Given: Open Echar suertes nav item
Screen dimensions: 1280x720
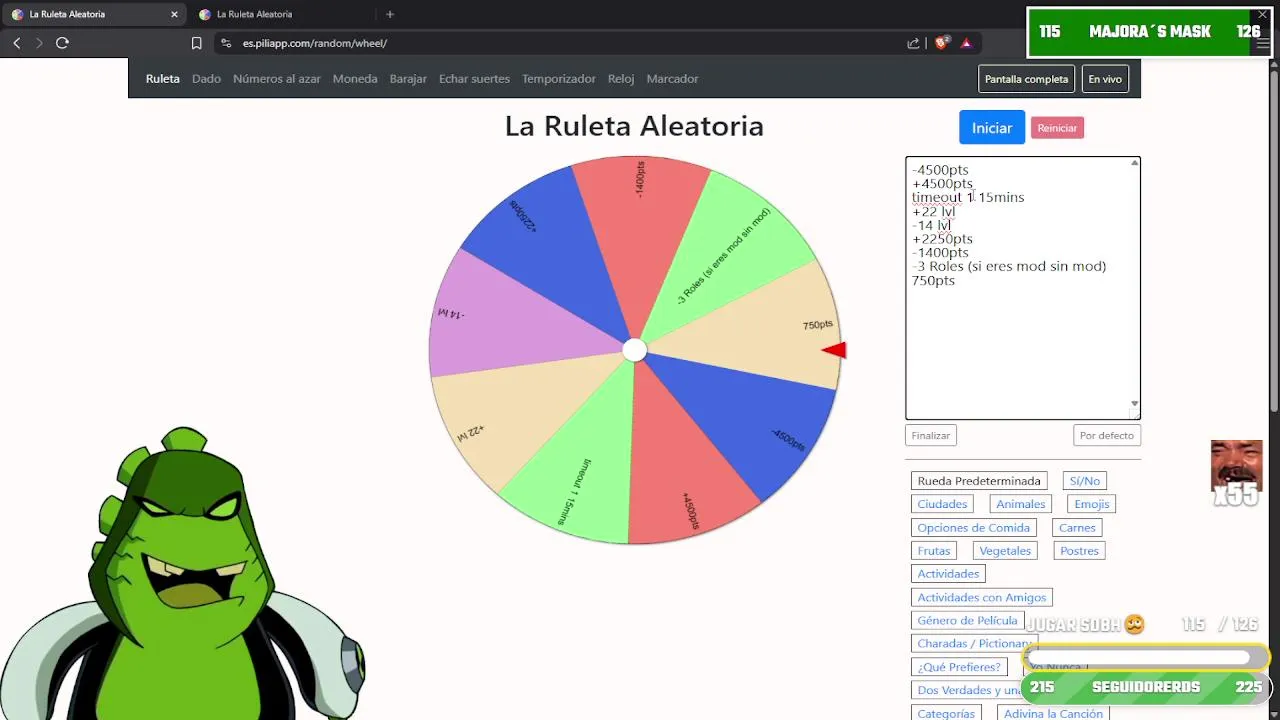Looking at the screenshot, I should pyautogui.click(x=474, y=78).
